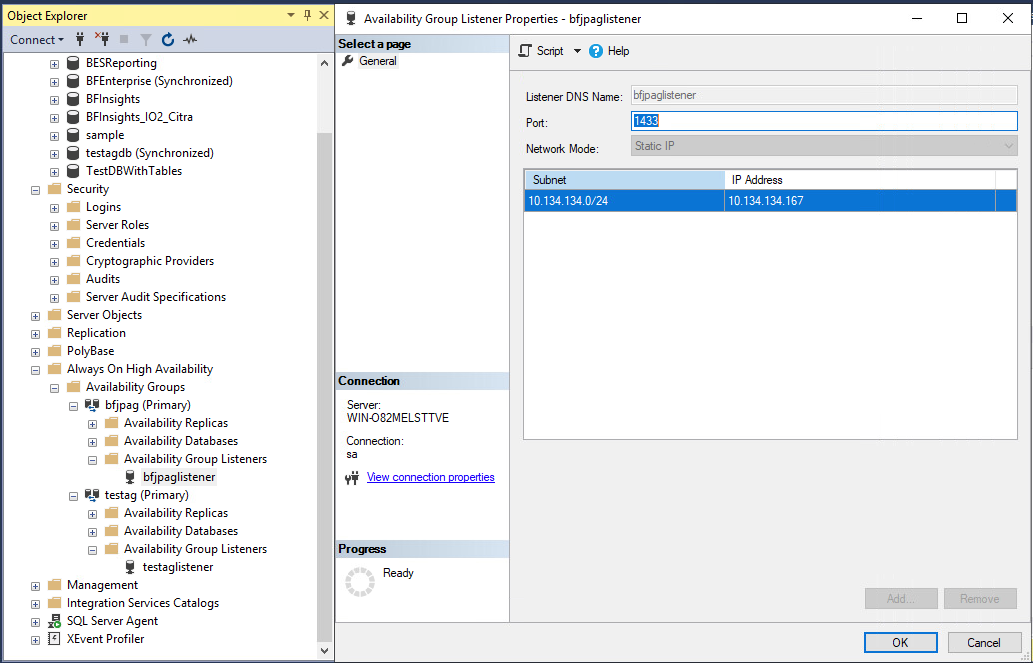Click OK to confirm listener properties
The width and height of the screenshot is (1033, 663).
(x=901, y=643)
